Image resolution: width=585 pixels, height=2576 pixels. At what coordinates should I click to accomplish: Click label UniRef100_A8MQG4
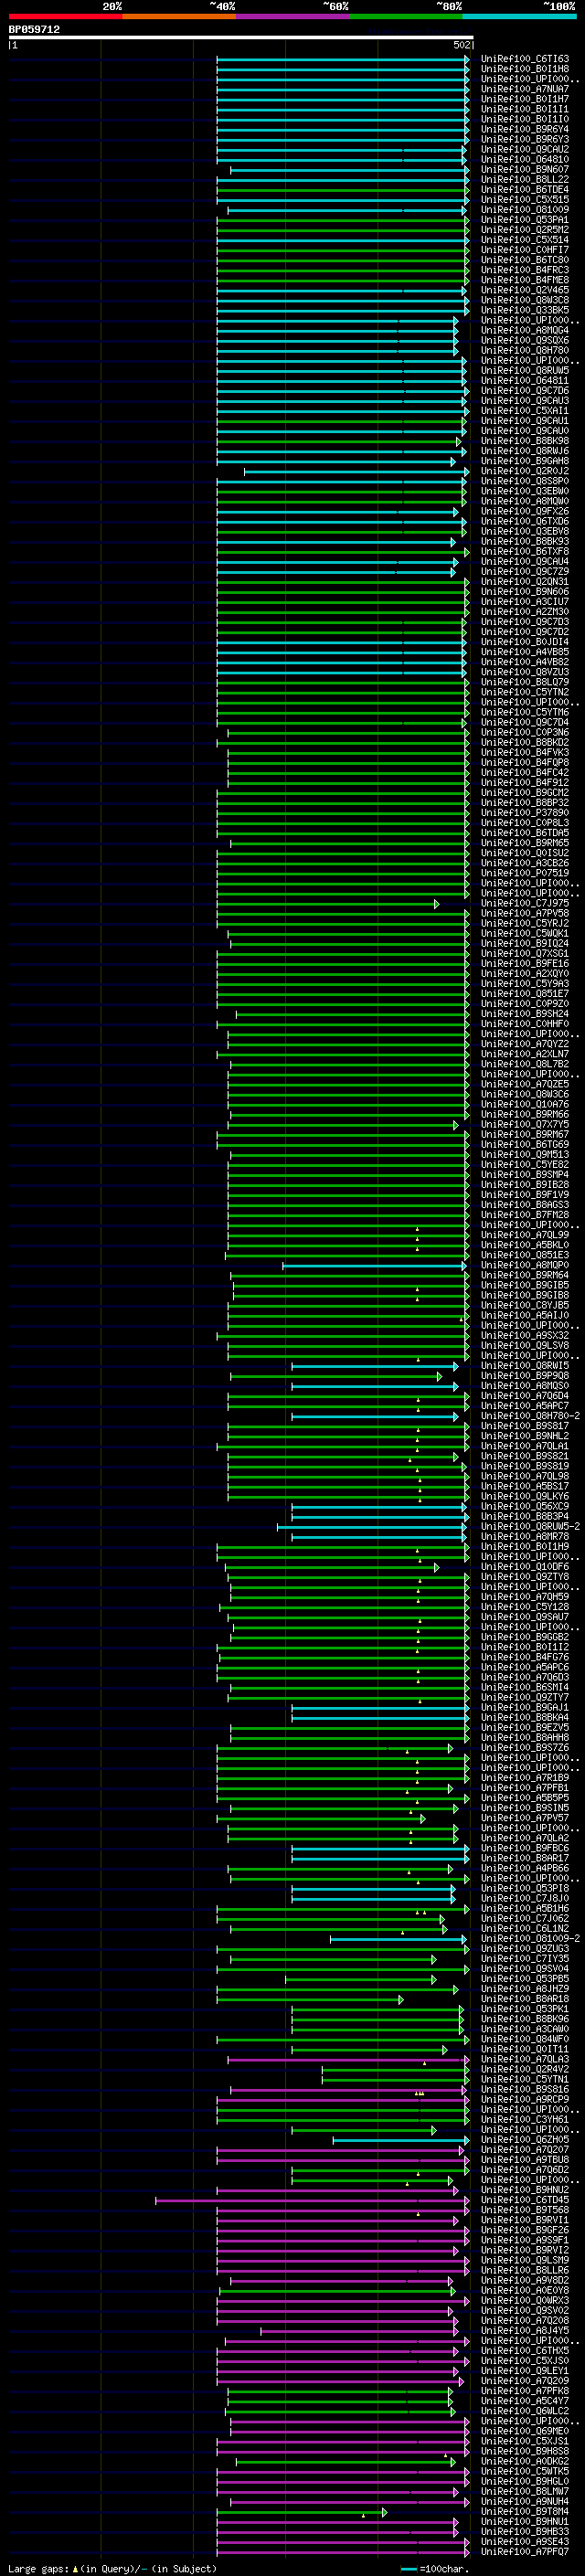(x=524, y=330)
